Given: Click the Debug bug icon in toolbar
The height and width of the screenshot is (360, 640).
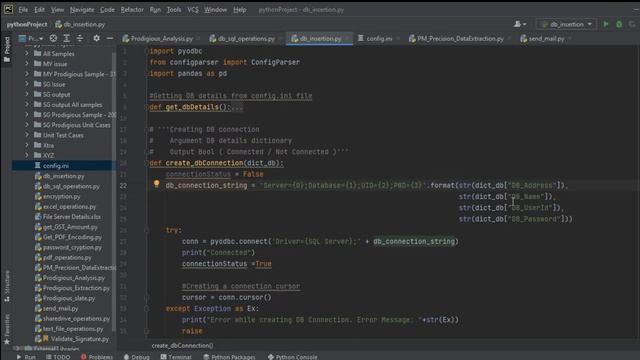Looking at the screenshot, I should (619, 24).
